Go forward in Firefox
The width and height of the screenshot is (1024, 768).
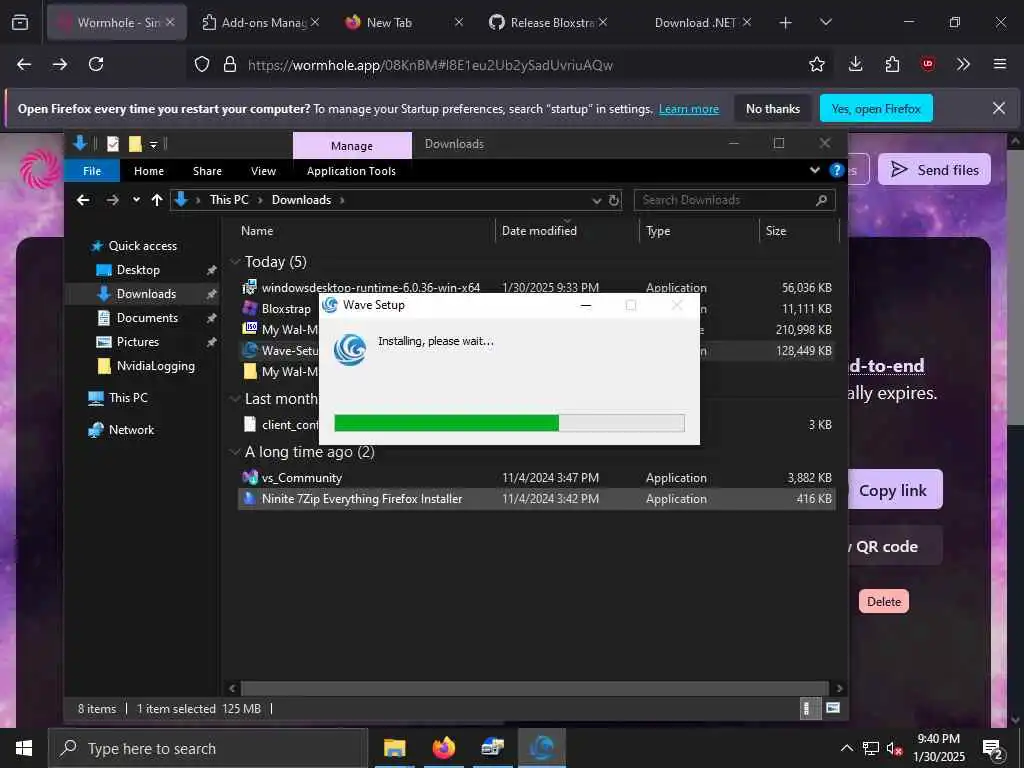tap(60, 64)
